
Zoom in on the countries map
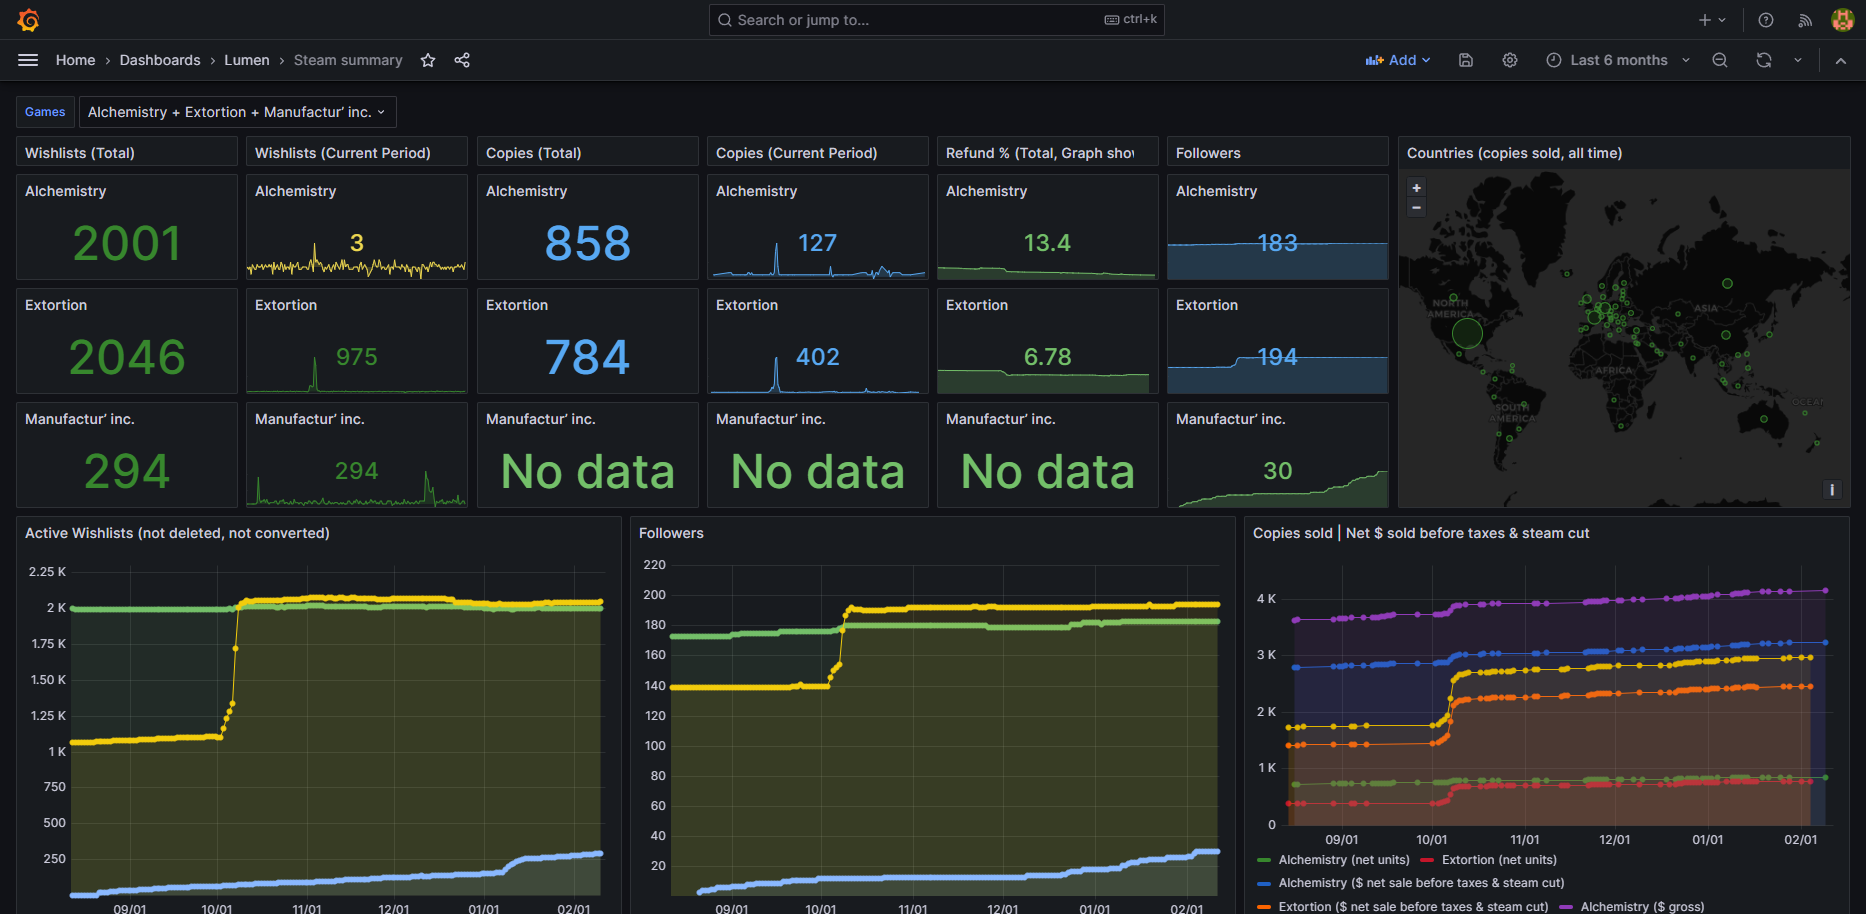click(1416, 188)
